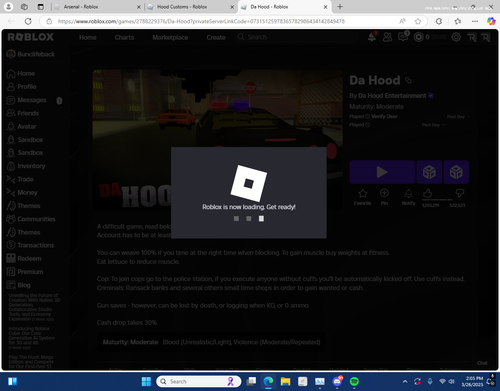
Task: Open Windows Start menu
Action: 146,381
